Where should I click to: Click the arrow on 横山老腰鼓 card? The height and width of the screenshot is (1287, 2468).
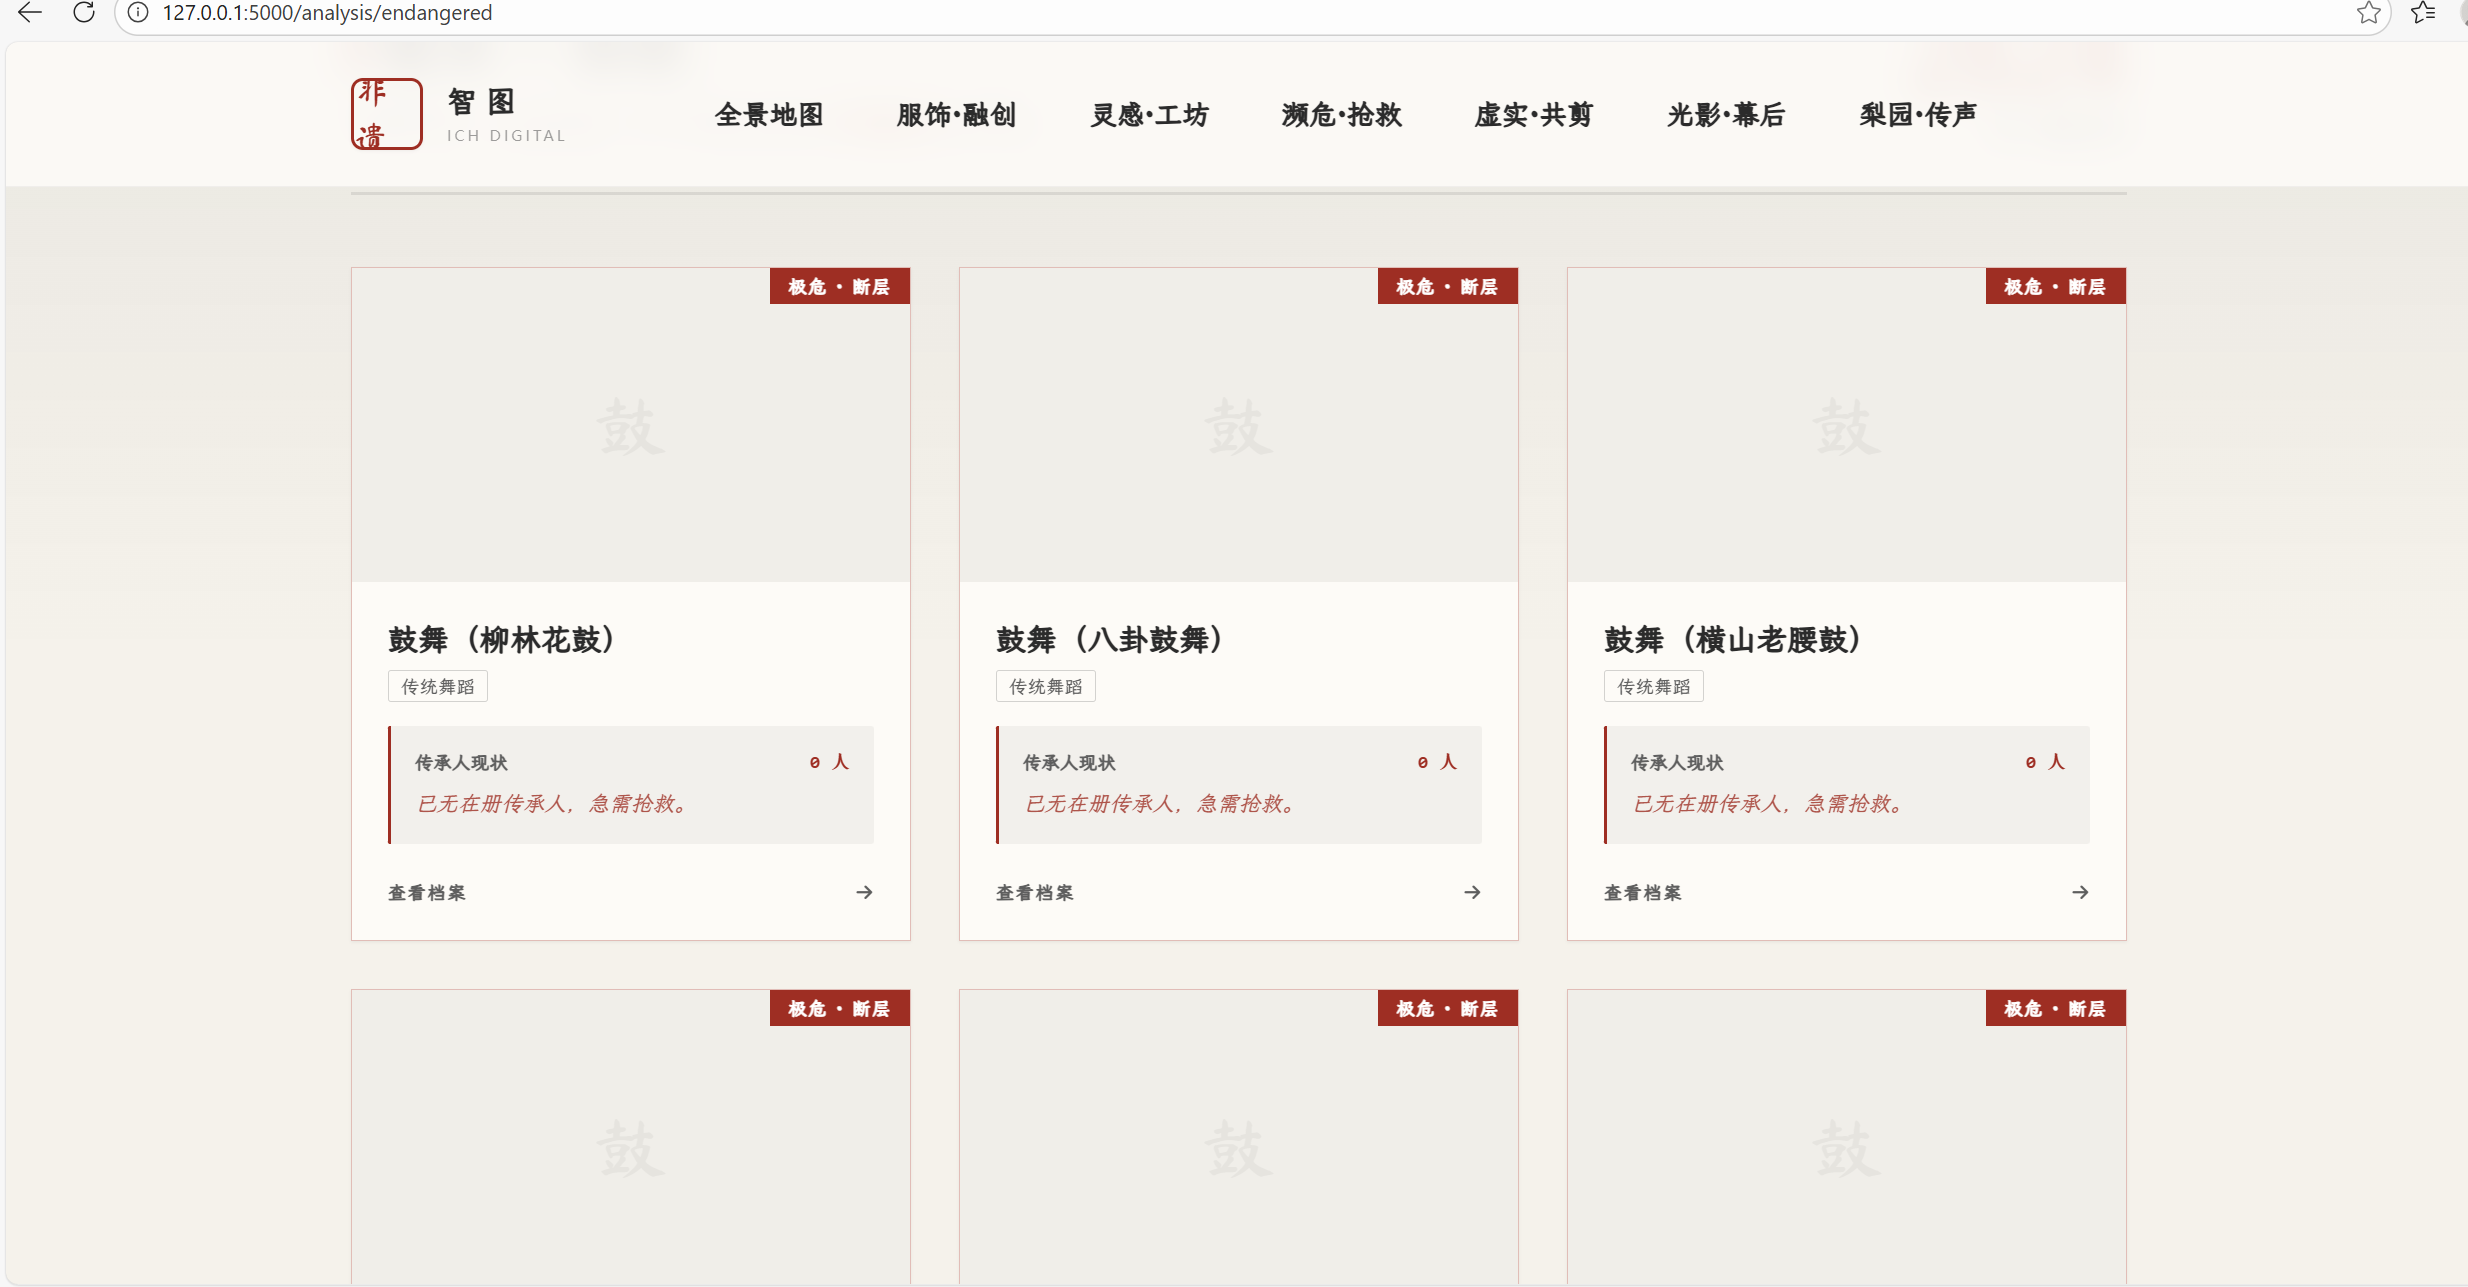[2080, 892]
